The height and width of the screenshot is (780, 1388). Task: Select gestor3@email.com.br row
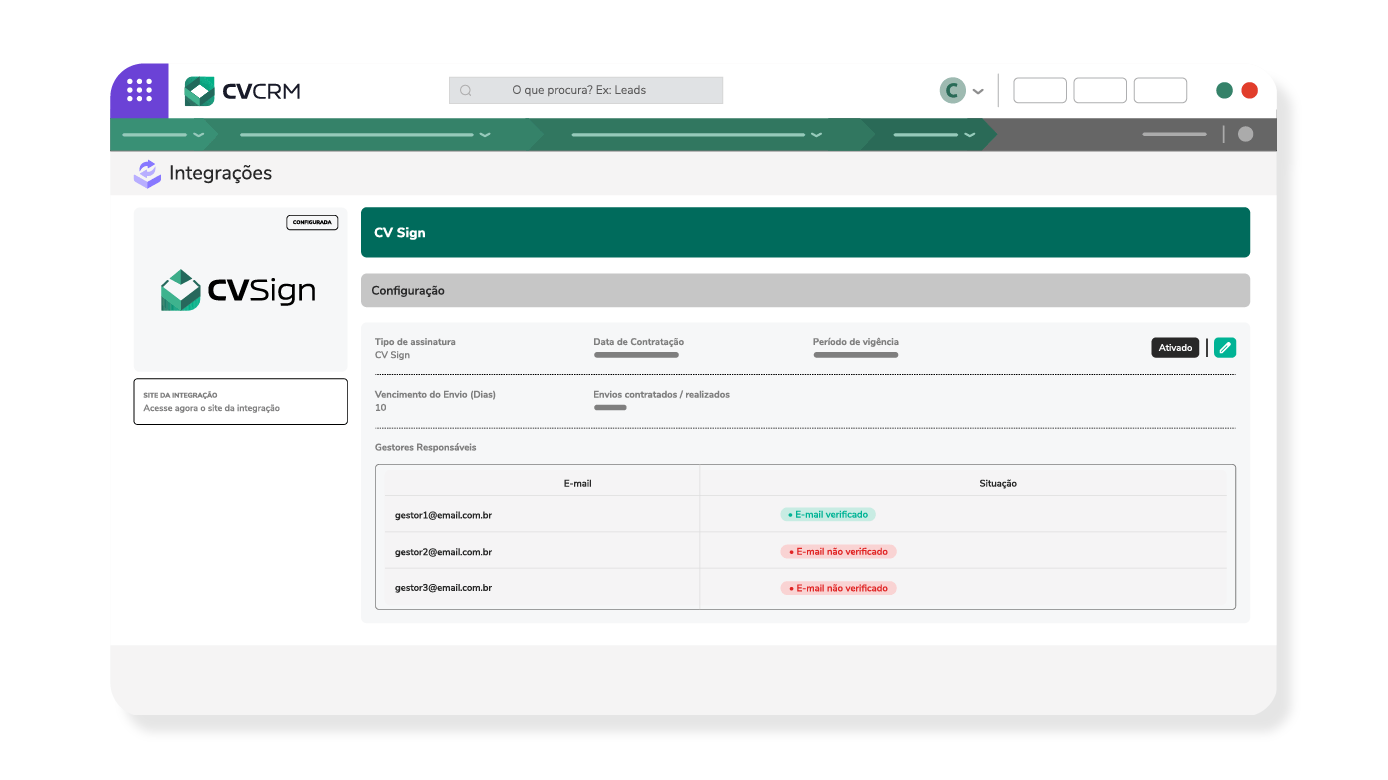coord(805,588)
